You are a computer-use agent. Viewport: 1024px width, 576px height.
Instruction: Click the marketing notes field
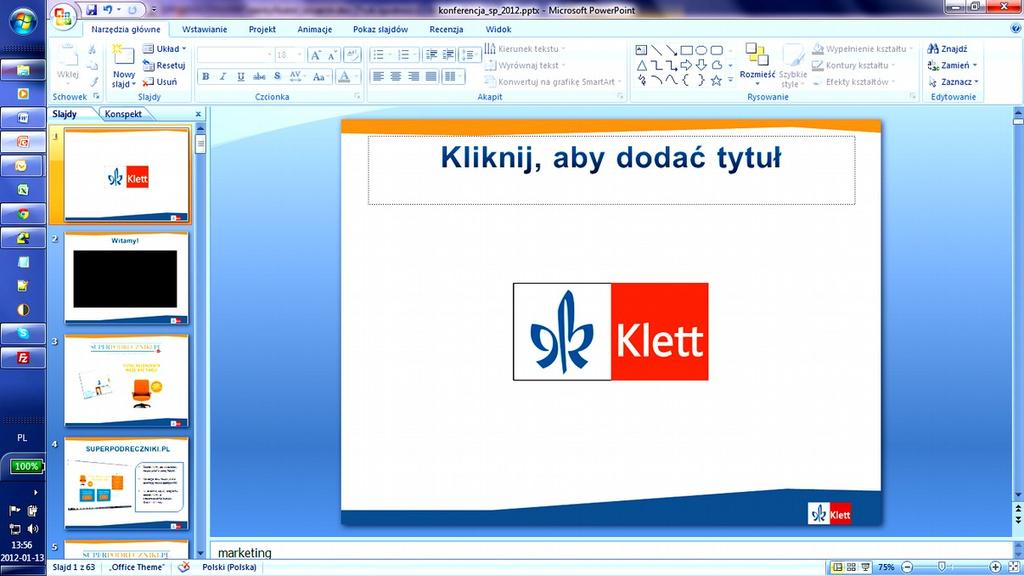(x=611, y=552)
